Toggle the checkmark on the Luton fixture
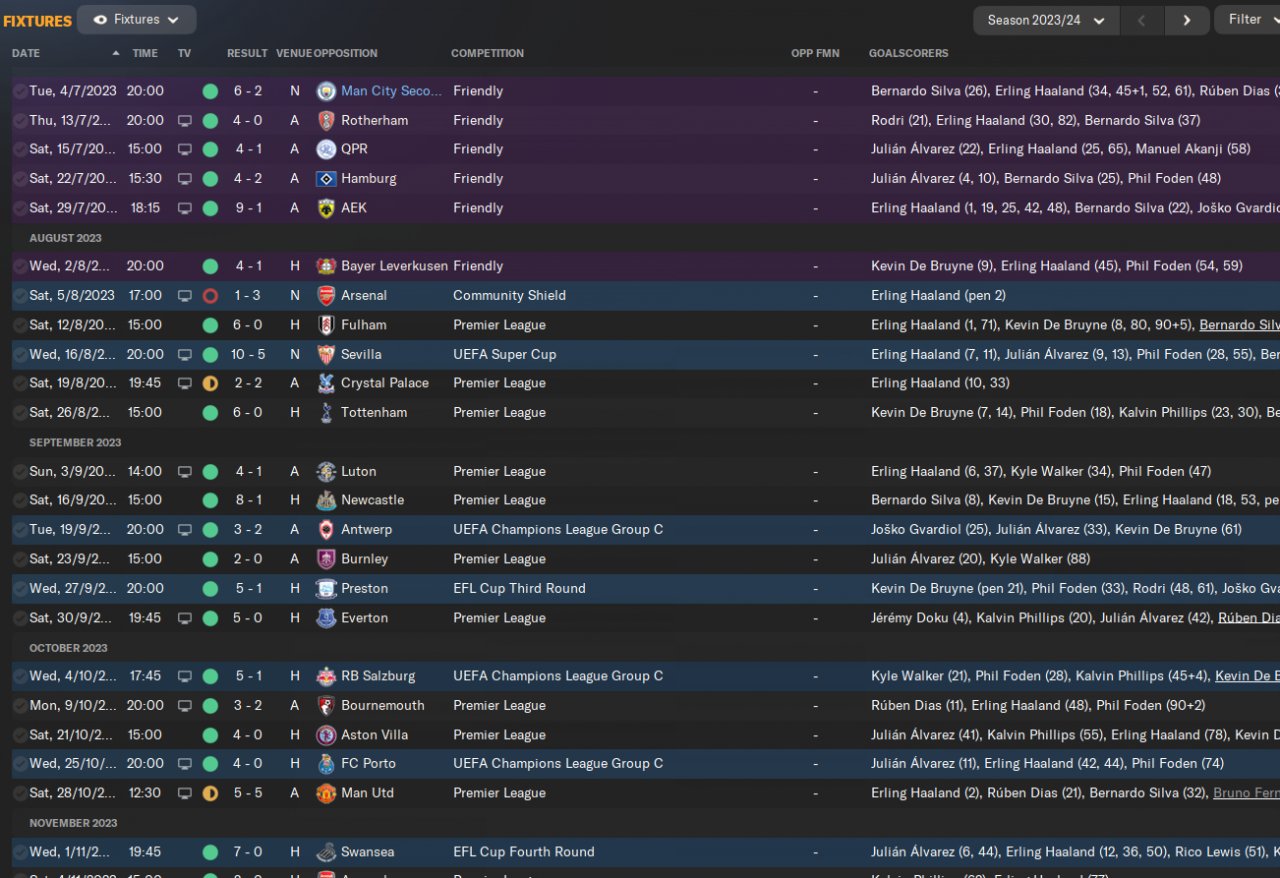The width and height of the screenshot is (1280, 878). (x=20, y=472)
